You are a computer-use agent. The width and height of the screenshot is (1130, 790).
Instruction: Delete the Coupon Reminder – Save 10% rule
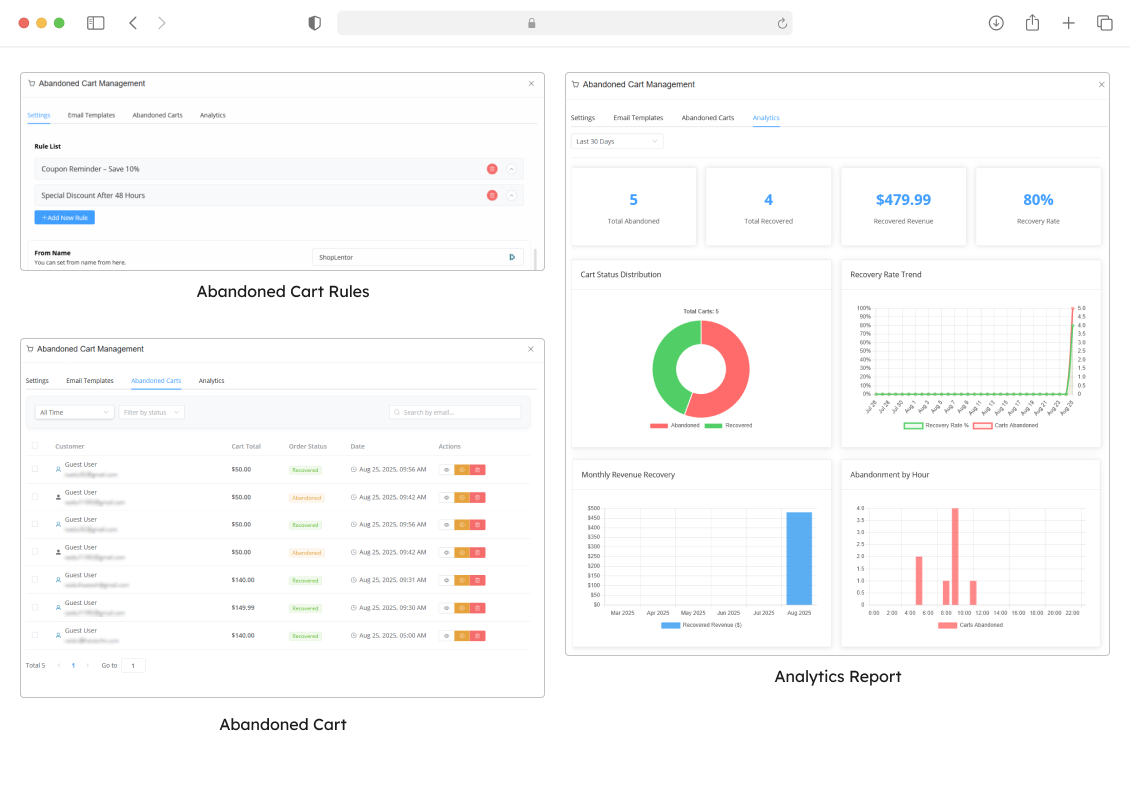492,169
